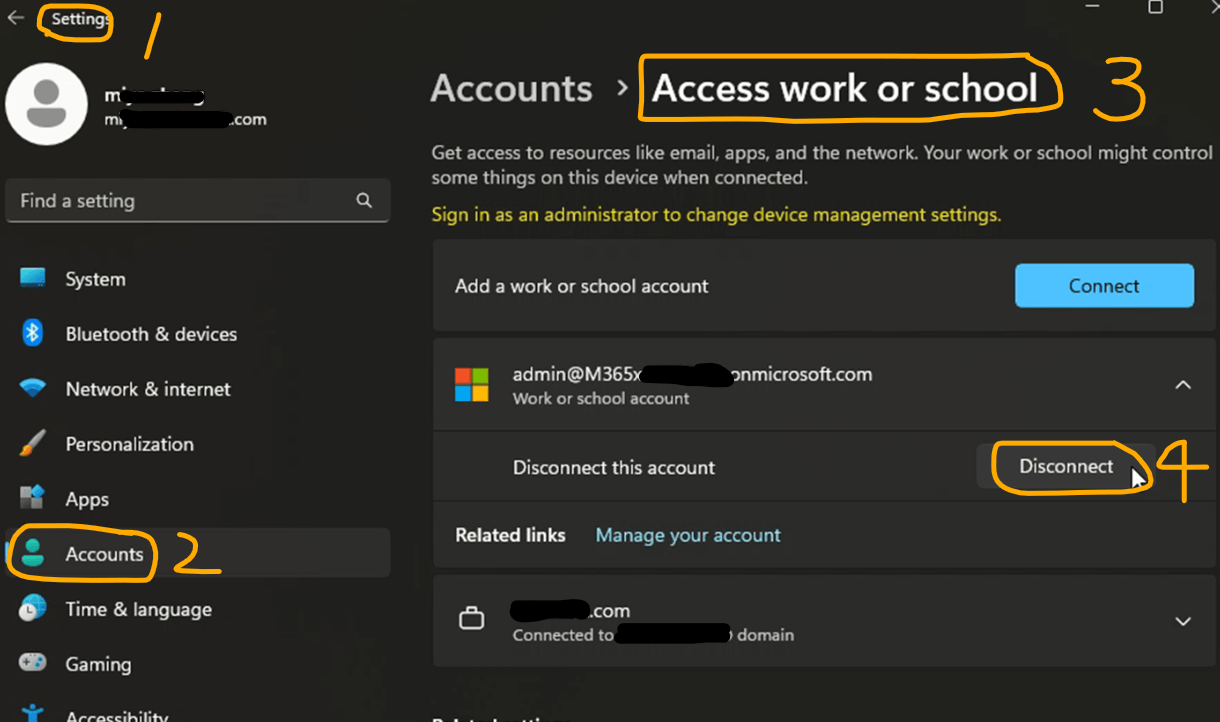Viewport: 1220px width, 722px height.
Task: Click the System monitor icon
Action: (x=33, y=278)
